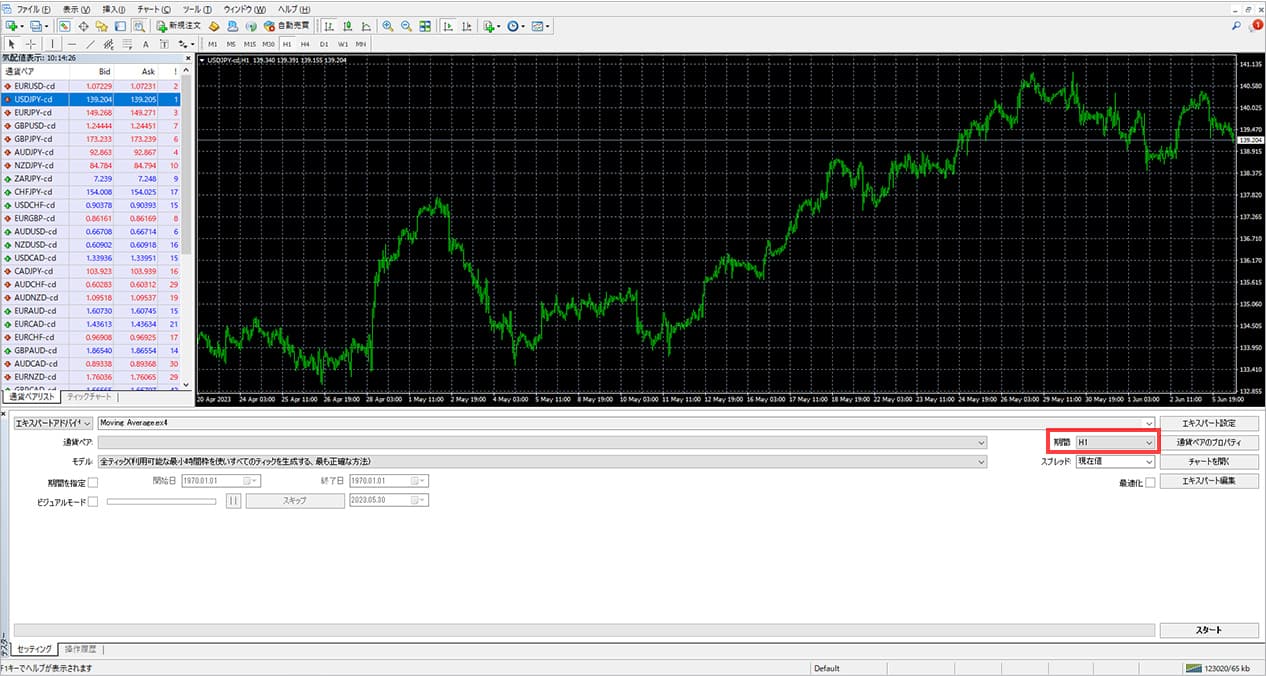1266x676 pixels.
Task: Toggle chart shift icon
Action: coord(467,25)
